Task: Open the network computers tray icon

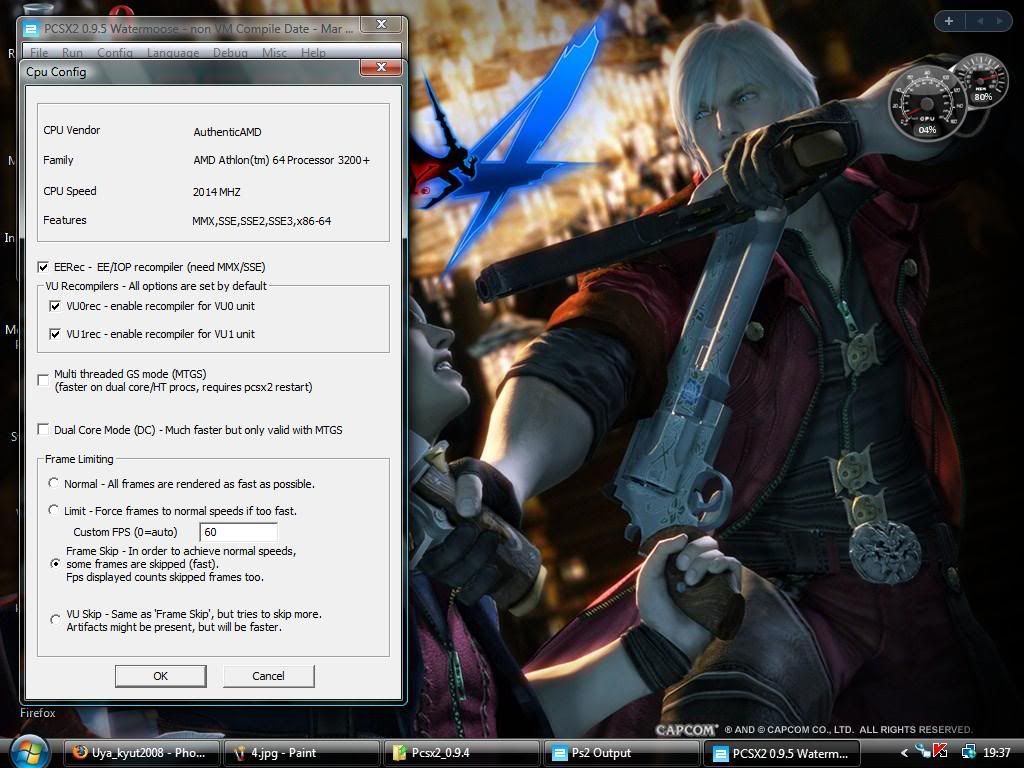Action: (x=969, y=752)
